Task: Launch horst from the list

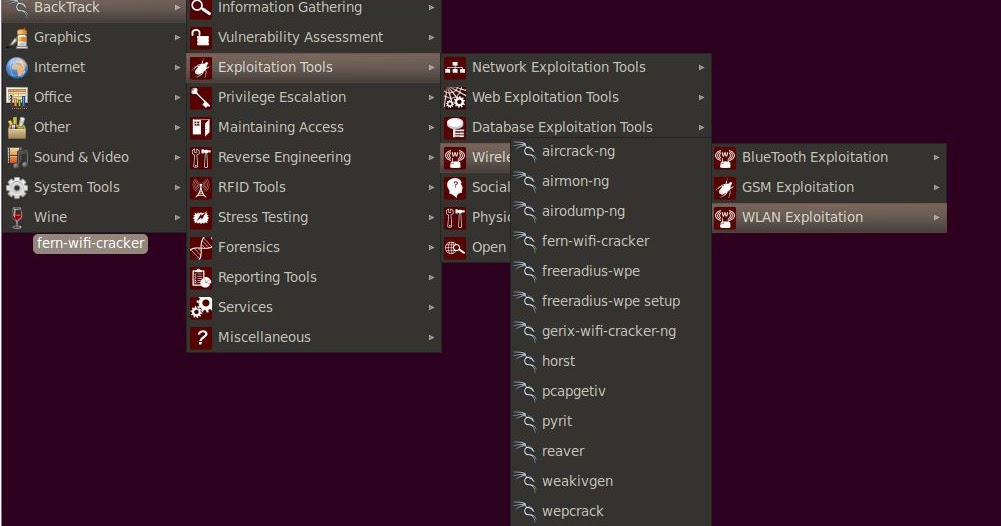Action: point(611,361)
